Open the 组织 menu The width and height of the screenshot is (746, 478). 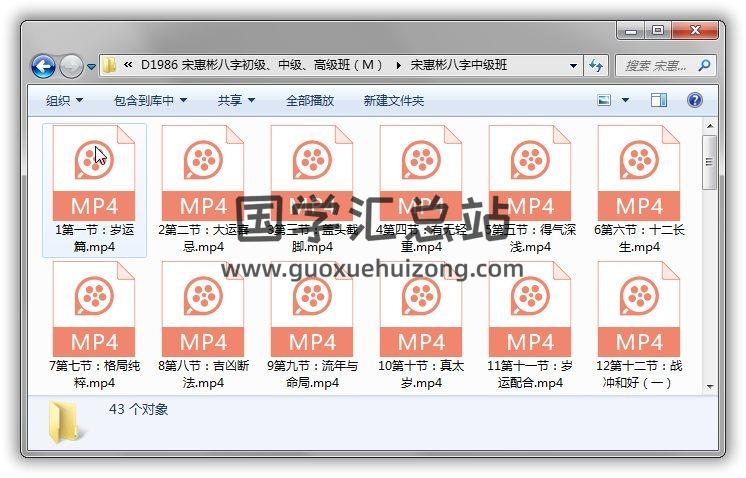(x=64, y=100)
